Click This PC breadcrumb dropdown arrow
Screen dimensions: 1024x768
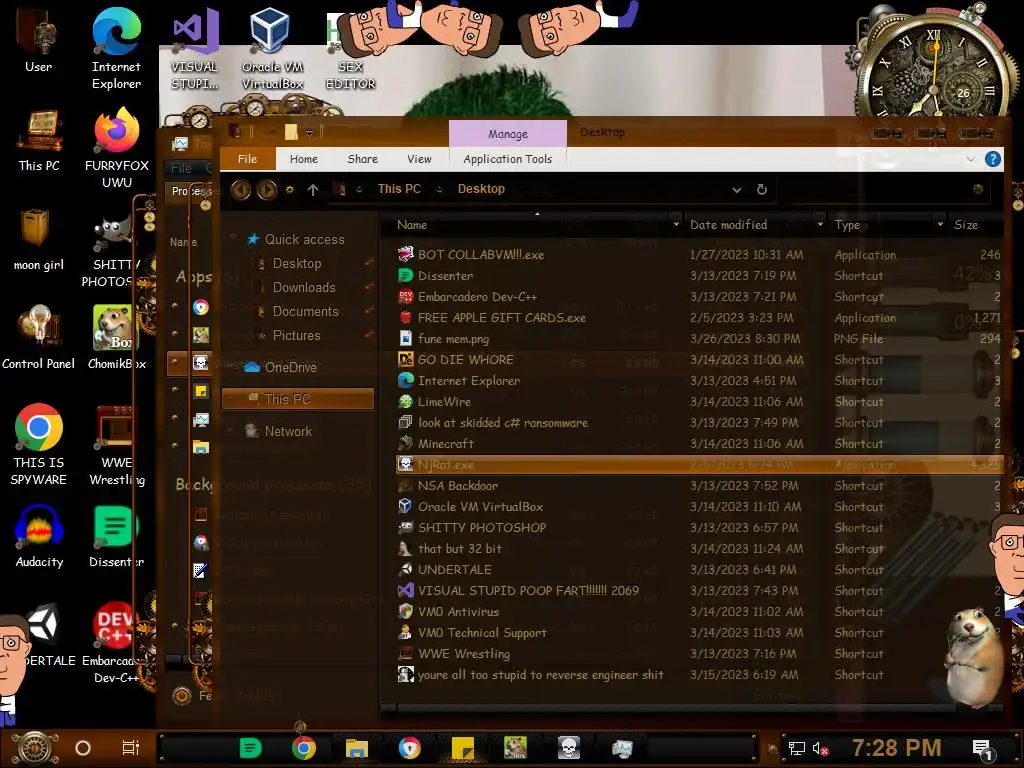pos(439,189)
